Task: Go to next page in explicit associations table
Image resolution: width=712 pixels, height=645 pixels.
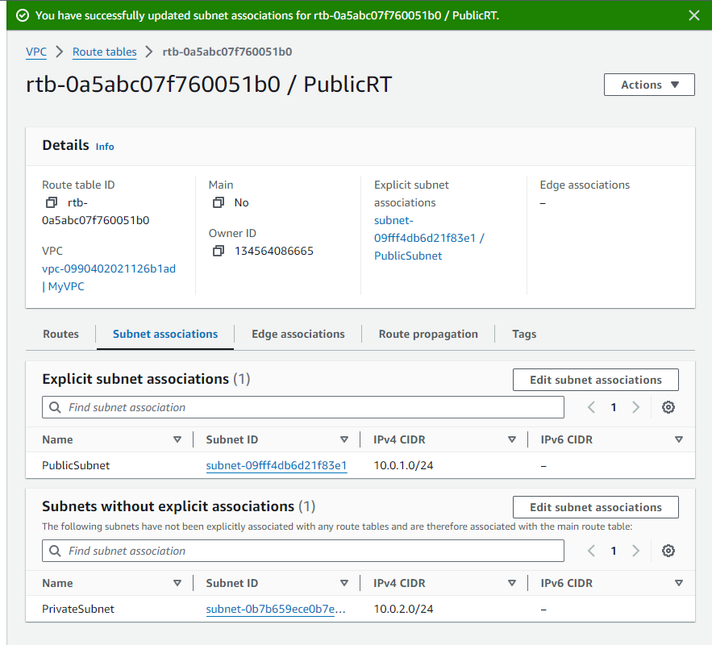Action: (636, 407)
